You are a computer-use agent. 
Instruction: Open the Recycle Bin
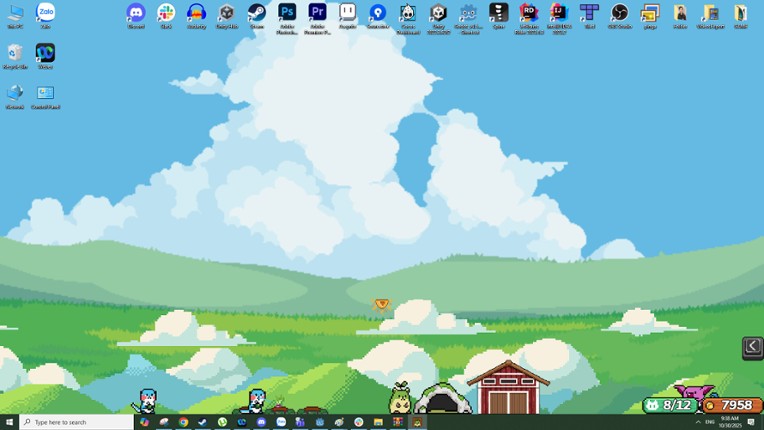pyautogui.click(x=15, y=56)
